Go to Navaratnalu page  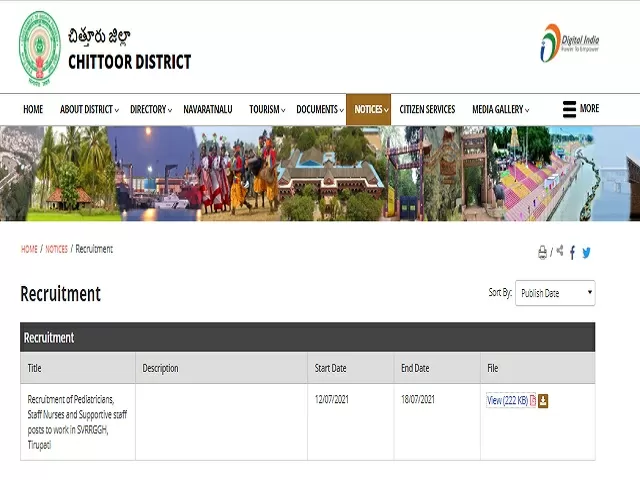pos(207,110)
